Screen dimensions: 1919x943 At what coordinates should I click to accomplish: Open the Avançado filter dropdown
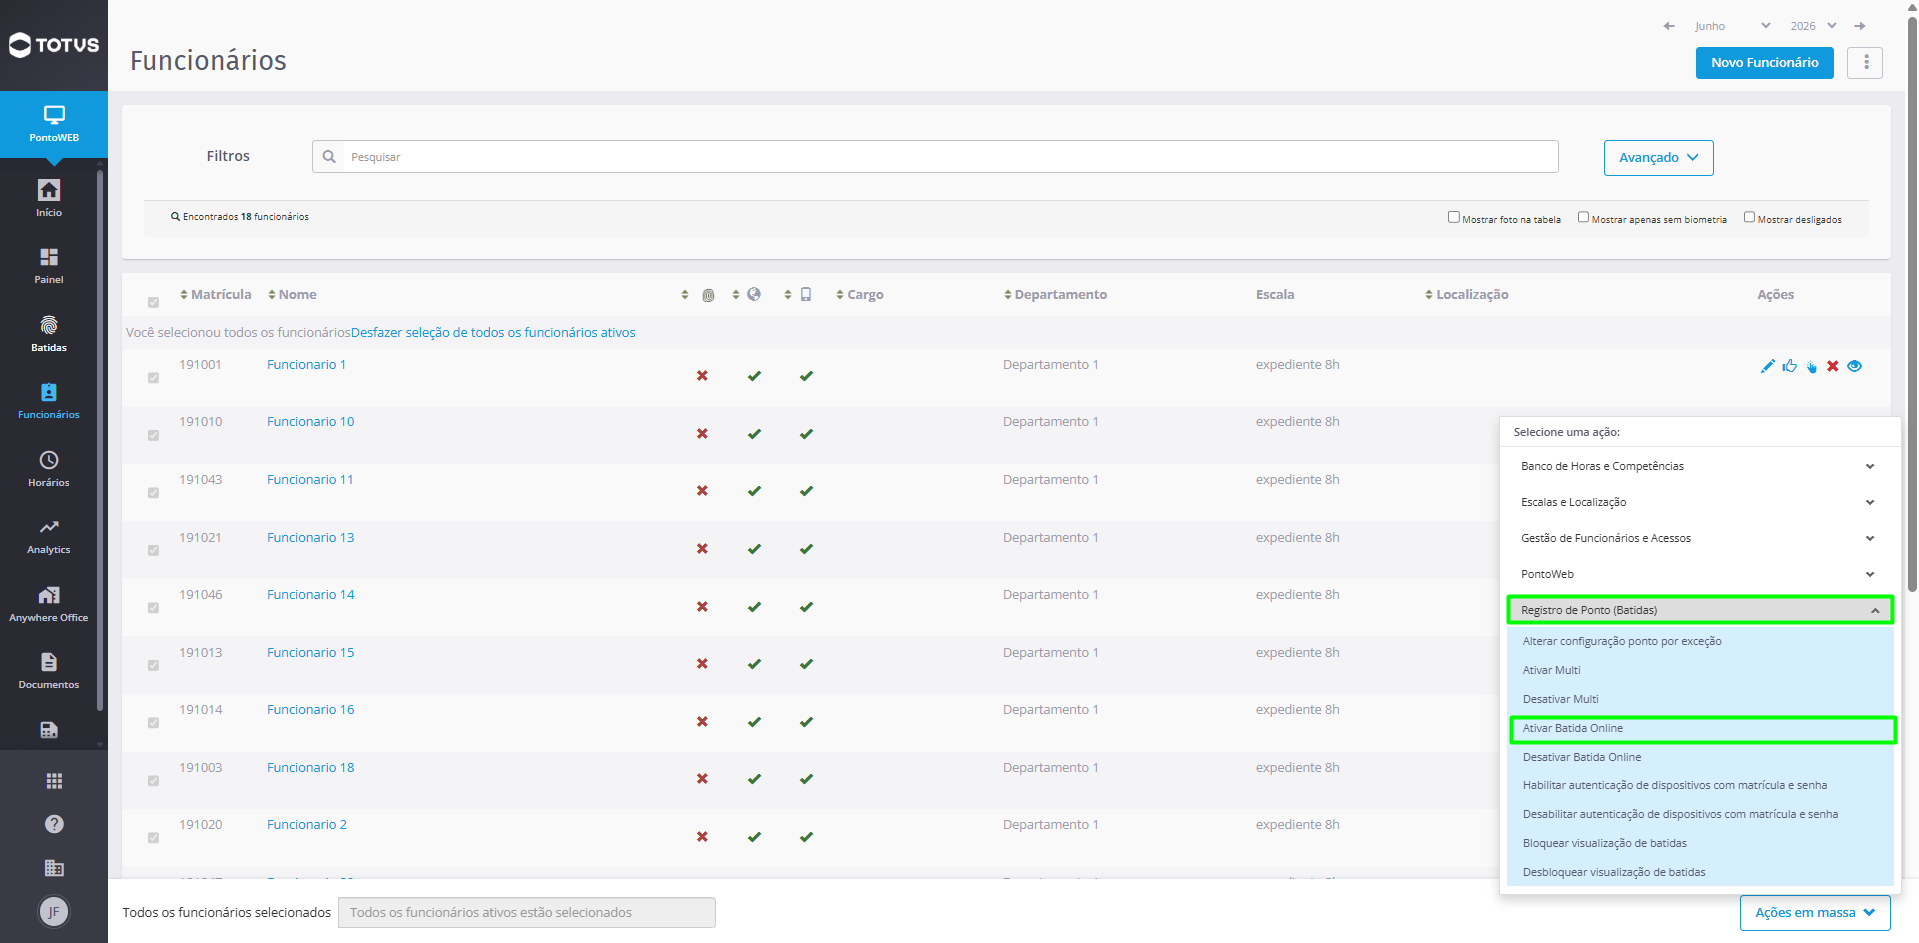(1658, 158)
